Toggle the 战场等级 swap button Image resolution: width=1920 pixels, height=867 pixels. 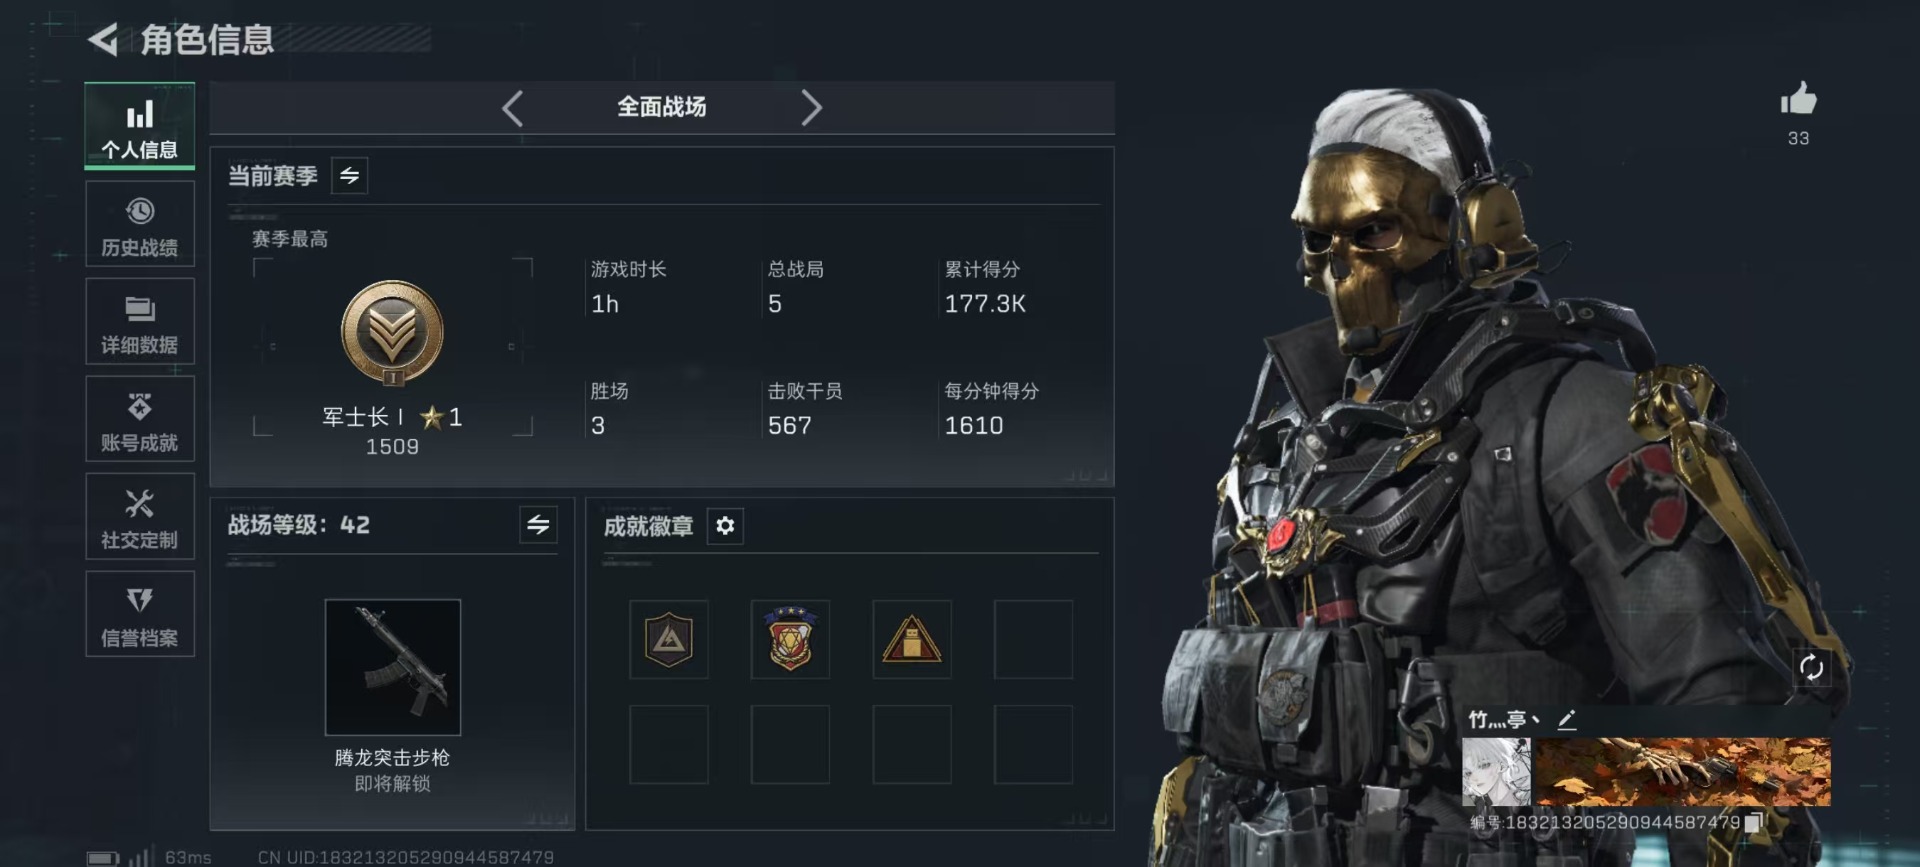point(538,525)
